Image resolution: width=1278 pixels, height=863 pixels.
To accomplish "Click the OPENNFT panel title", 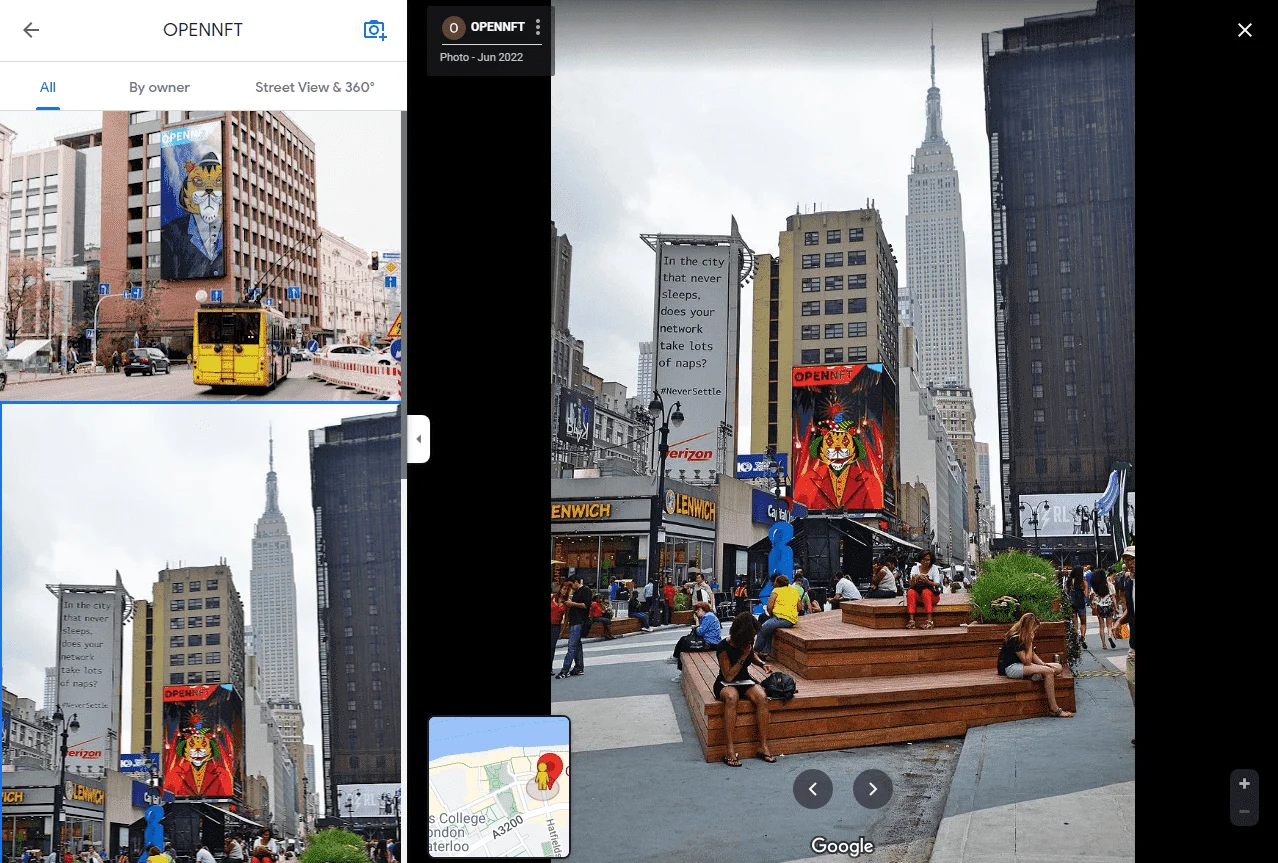I will click(203, 30).
